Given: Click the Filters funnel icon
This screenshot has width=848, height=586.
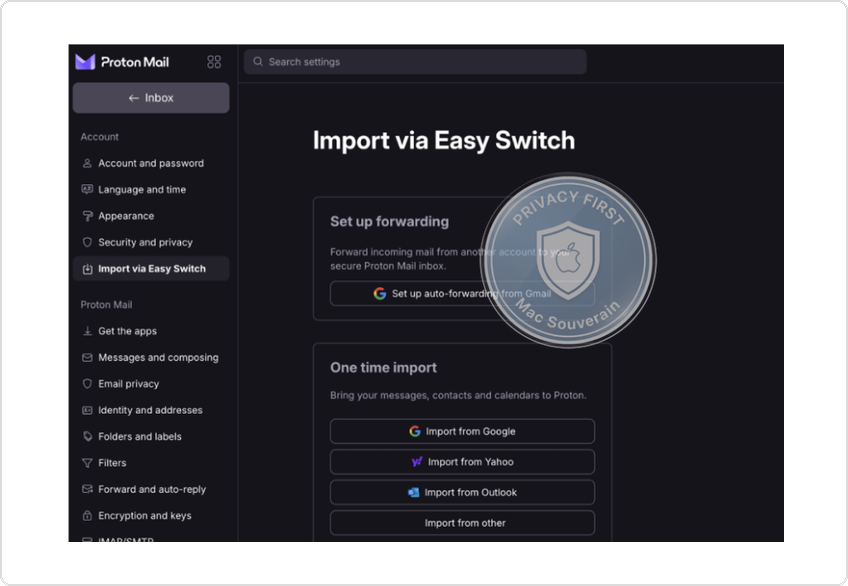Looking at the screenshot, I should coord(87,463).
